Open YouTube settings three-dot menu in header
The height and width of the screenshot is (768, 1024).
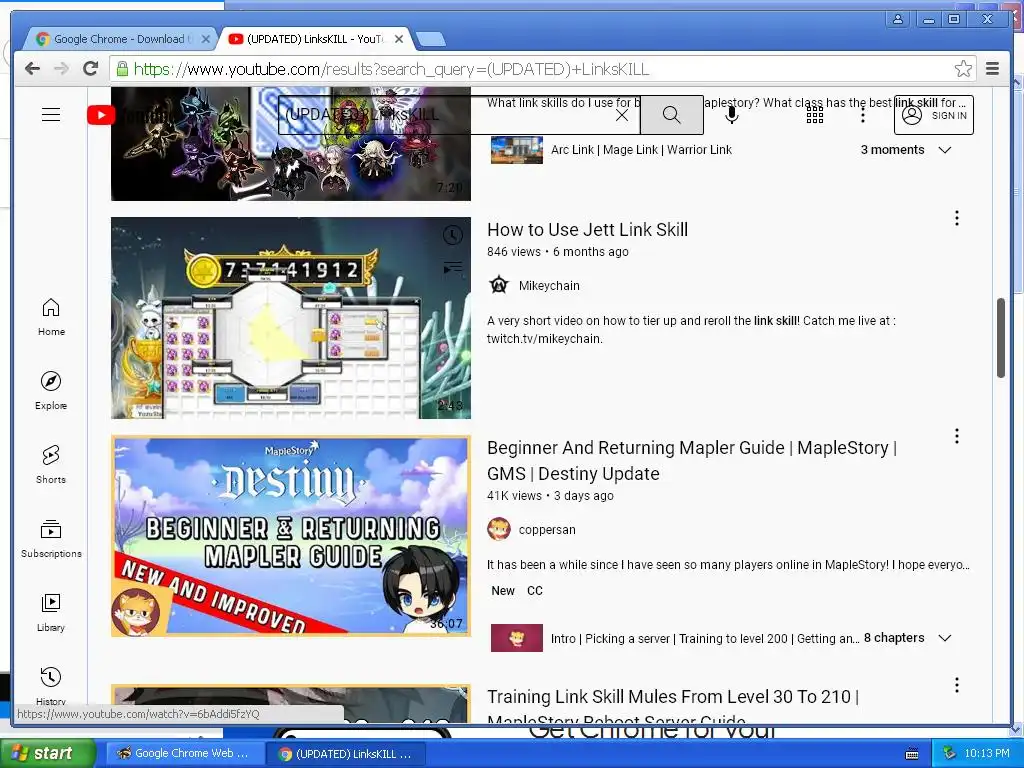pyautogui.click(x=863, y=116)
